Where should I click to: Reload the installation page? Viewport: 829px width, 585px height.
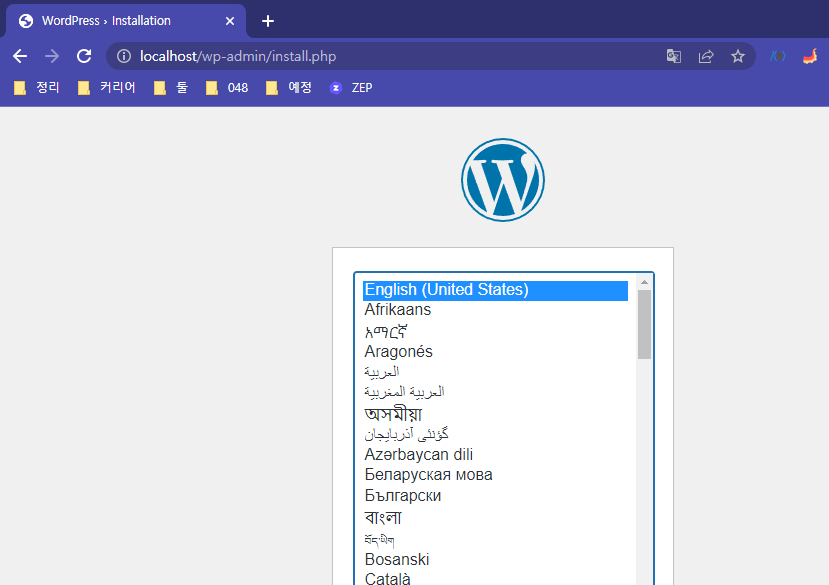(84, 56)
